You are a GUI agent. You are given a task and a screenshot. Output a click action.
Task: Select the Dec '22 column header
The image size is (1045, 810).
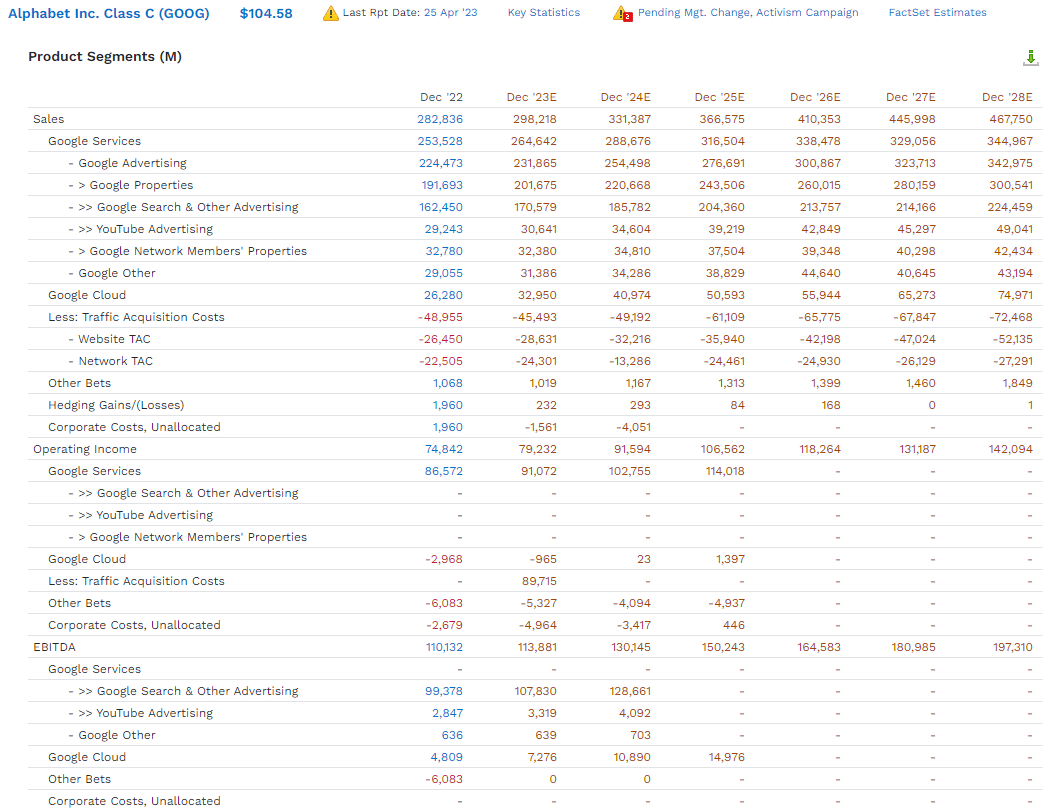tap(441, 97)
